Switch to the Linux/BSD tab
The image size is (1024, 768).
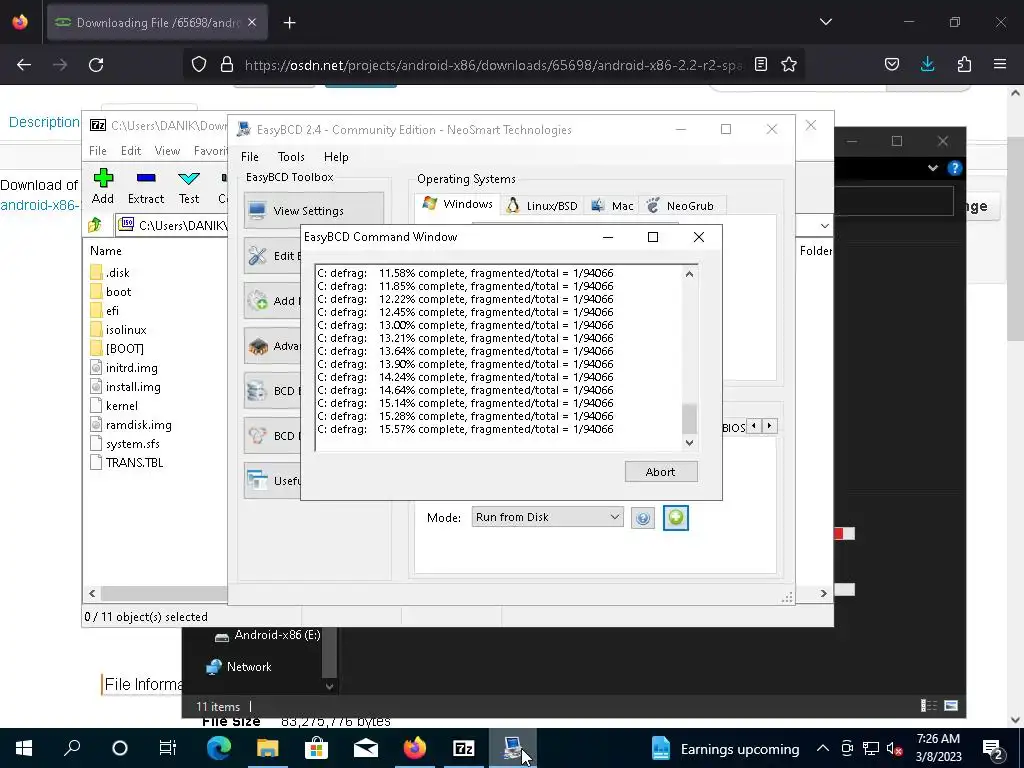542,206
